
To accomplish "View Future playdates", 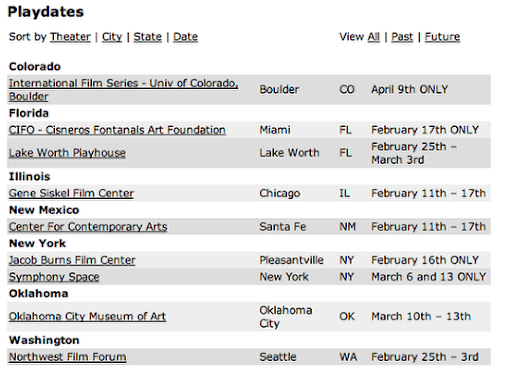I will [442, 37].
